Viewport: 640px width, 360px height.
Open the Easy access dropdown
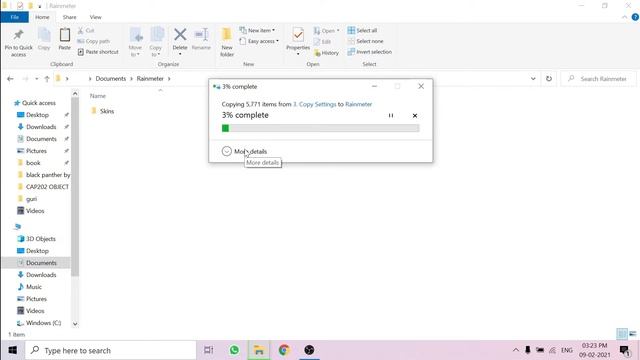coord(259,41)
